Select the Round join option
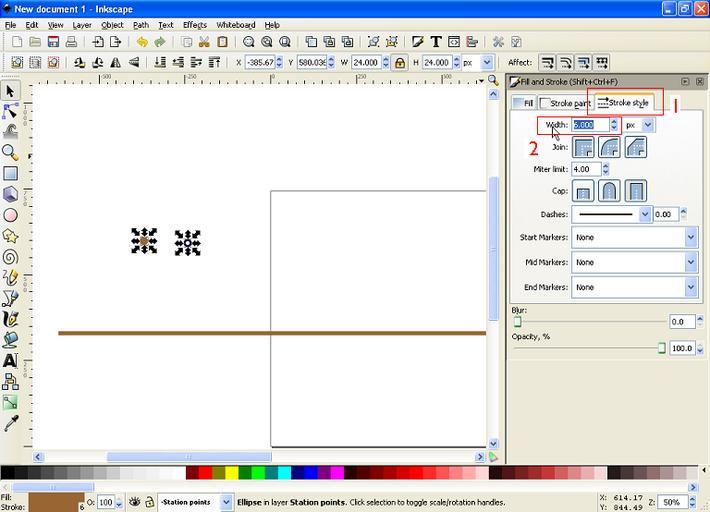 pyautogui.click(x=609, y=147)
